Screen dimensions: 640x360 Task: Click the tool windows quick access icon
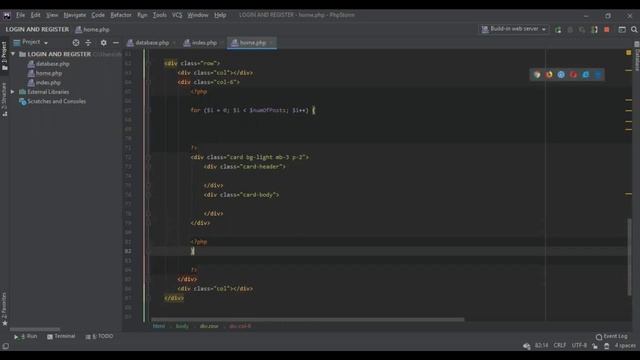coord(5,346)
